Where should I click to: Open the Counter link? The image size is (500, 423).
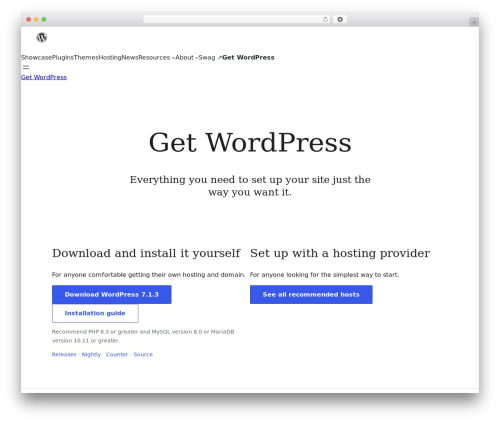[117, 354]
